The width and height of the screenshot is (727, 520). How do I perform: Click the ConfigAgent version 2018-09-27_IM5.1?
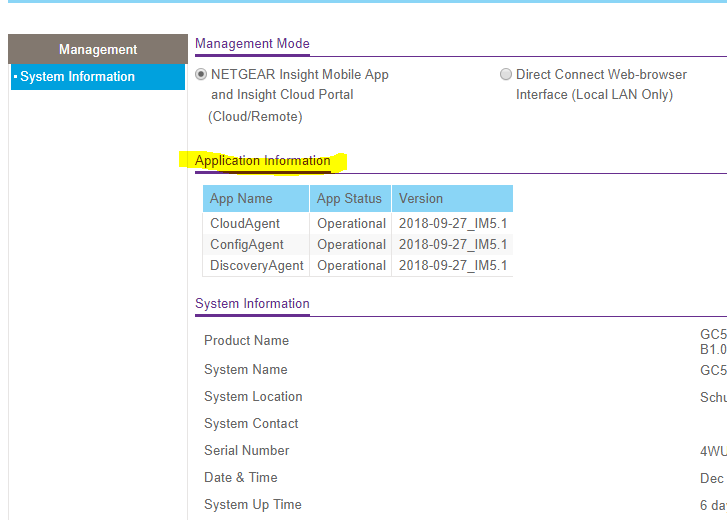point(453,245)
